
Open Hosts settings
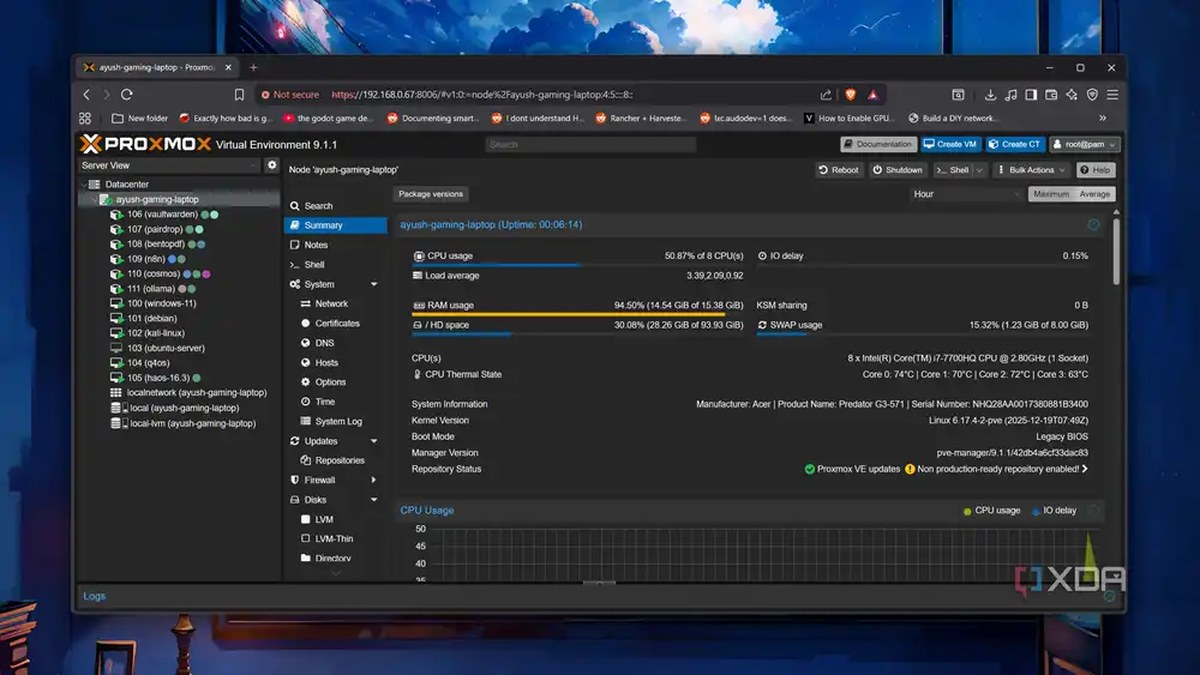click(335, 363)
